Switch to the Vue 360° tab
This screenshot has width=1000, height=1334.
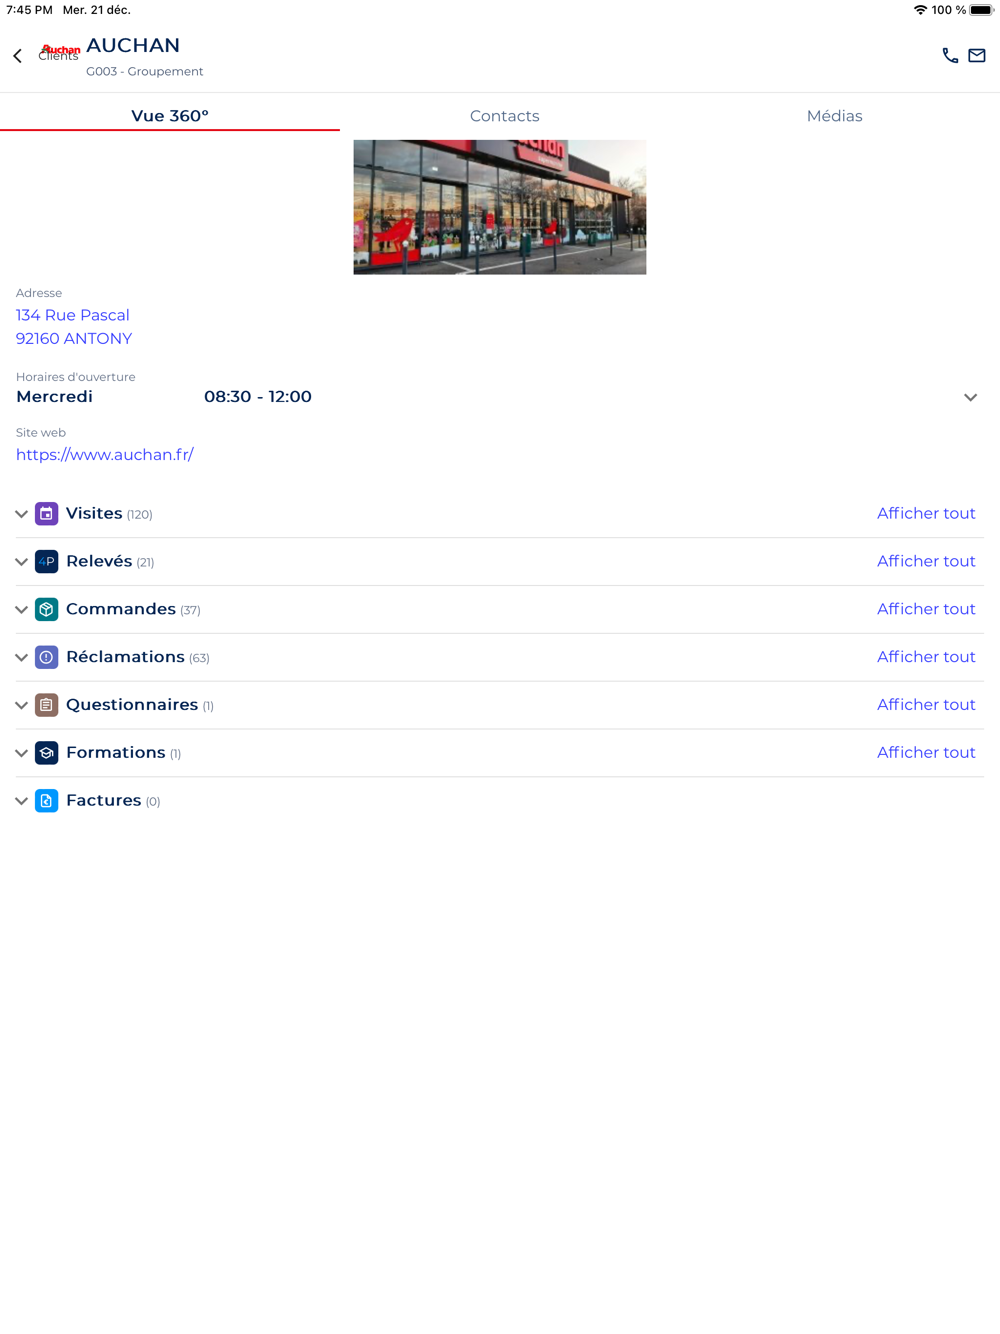(x=170, y=116)
